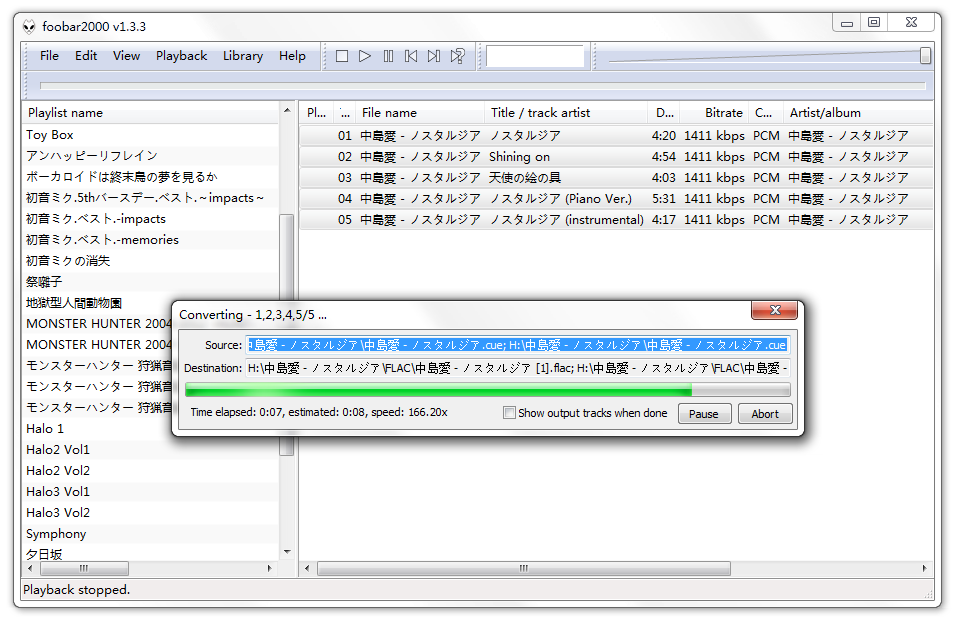The width and height of the screenshot is (960, 627).
Task: Click the playlist panel vertical scrollbar thumb
Action: (x=287, y=334)
